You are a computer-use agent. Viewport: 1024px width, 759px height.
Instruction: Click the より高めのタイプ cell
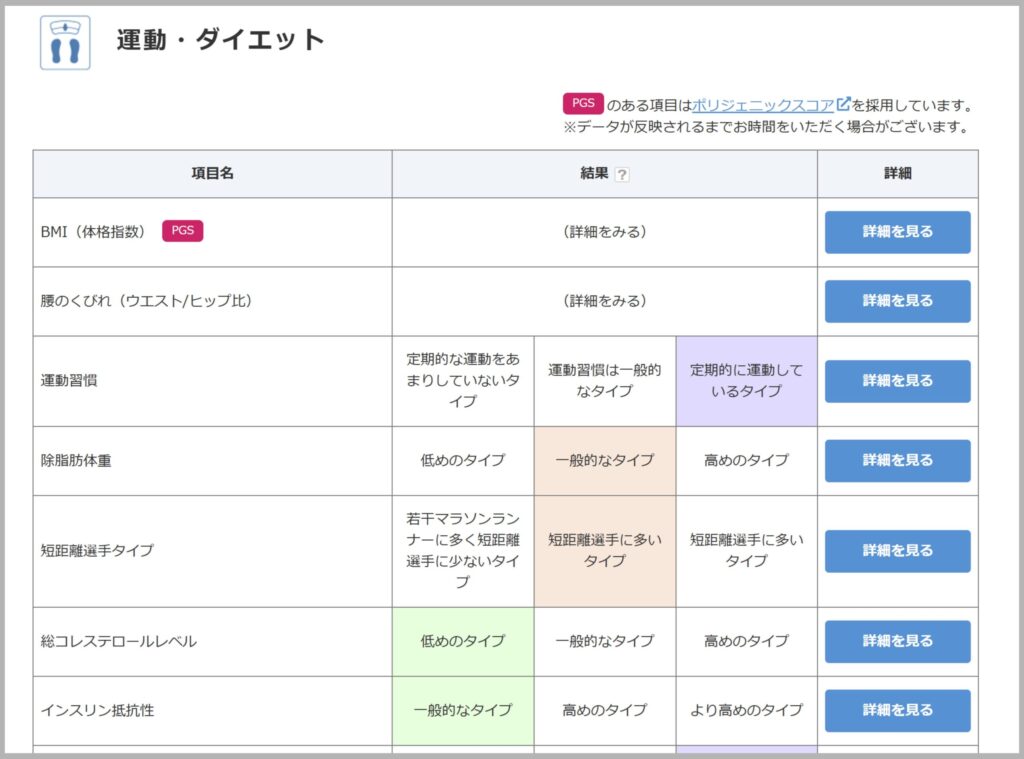click(746, 711)
